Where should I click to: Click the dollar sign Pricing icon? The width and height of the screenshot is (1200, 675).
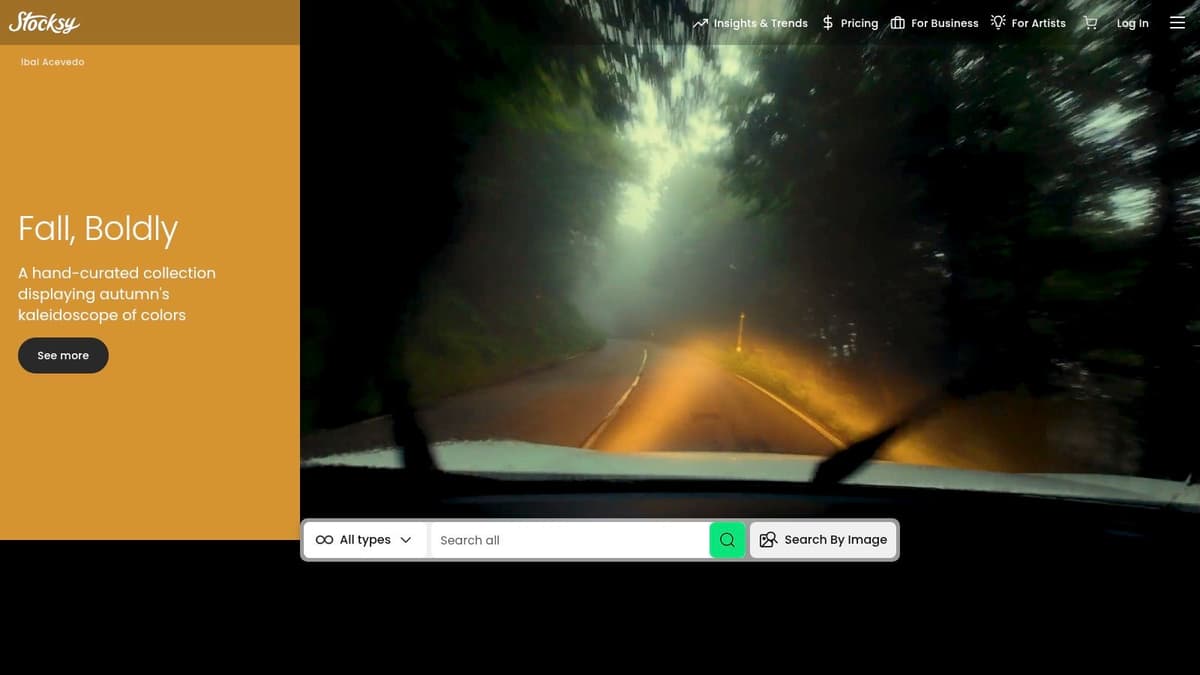(x=827, y=23)
